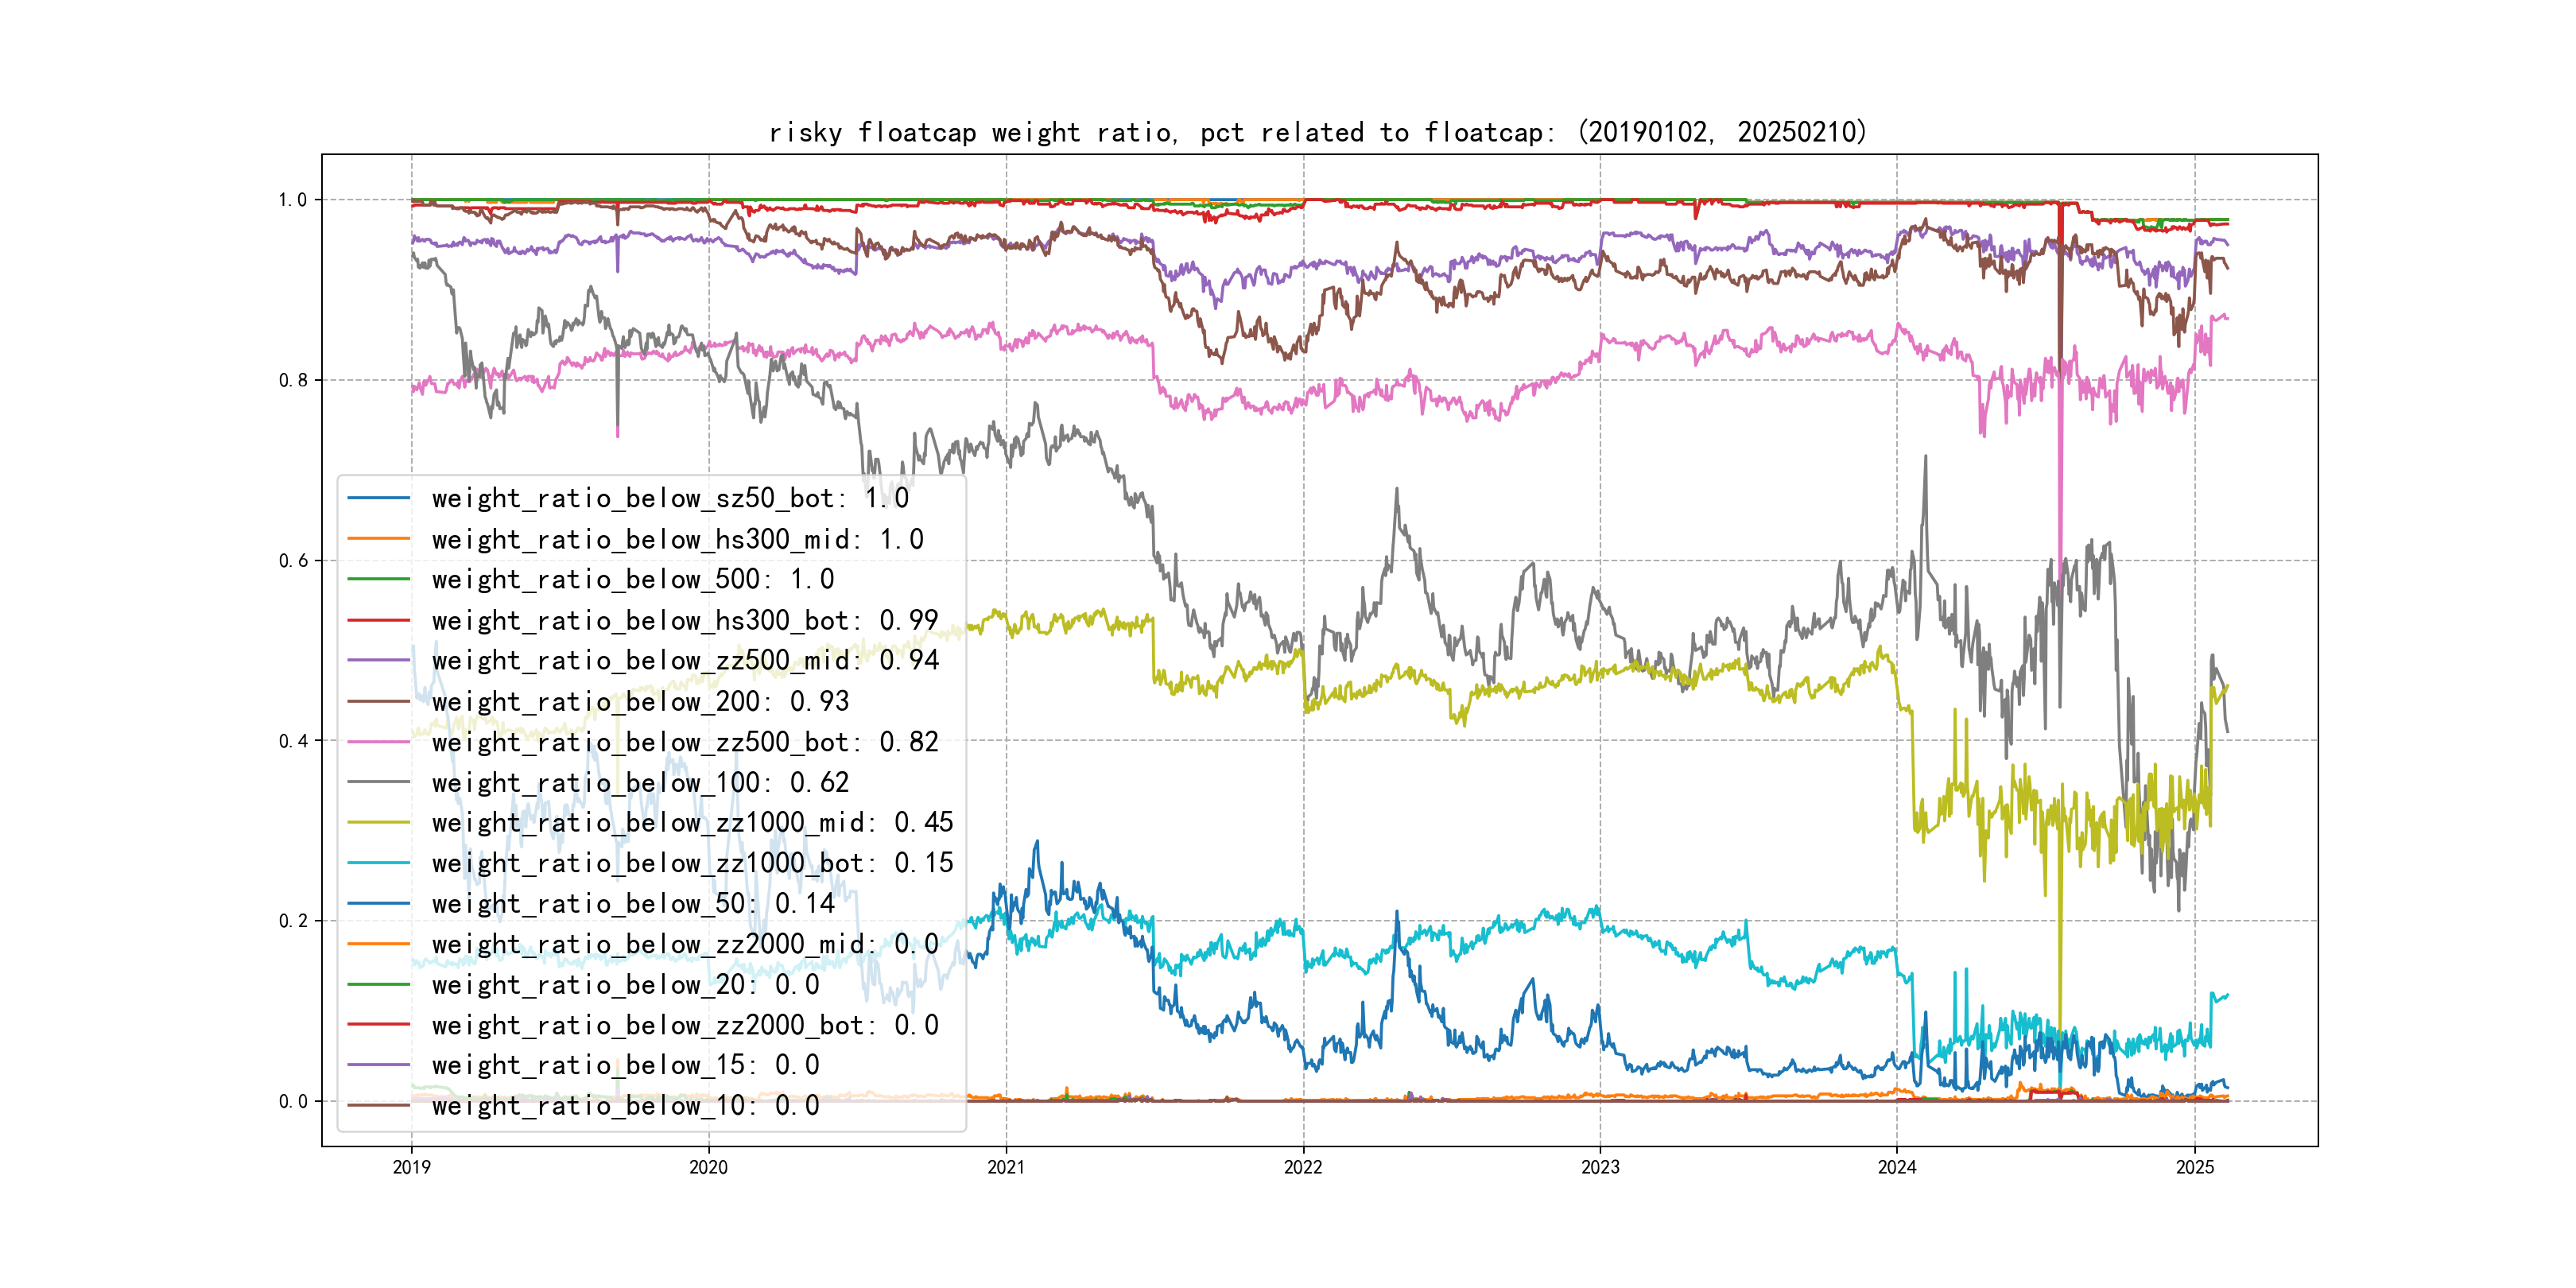Click the 2022 x-axis tick label
This screenshot has width=2576, height=1288.
click(1302, 1167)
